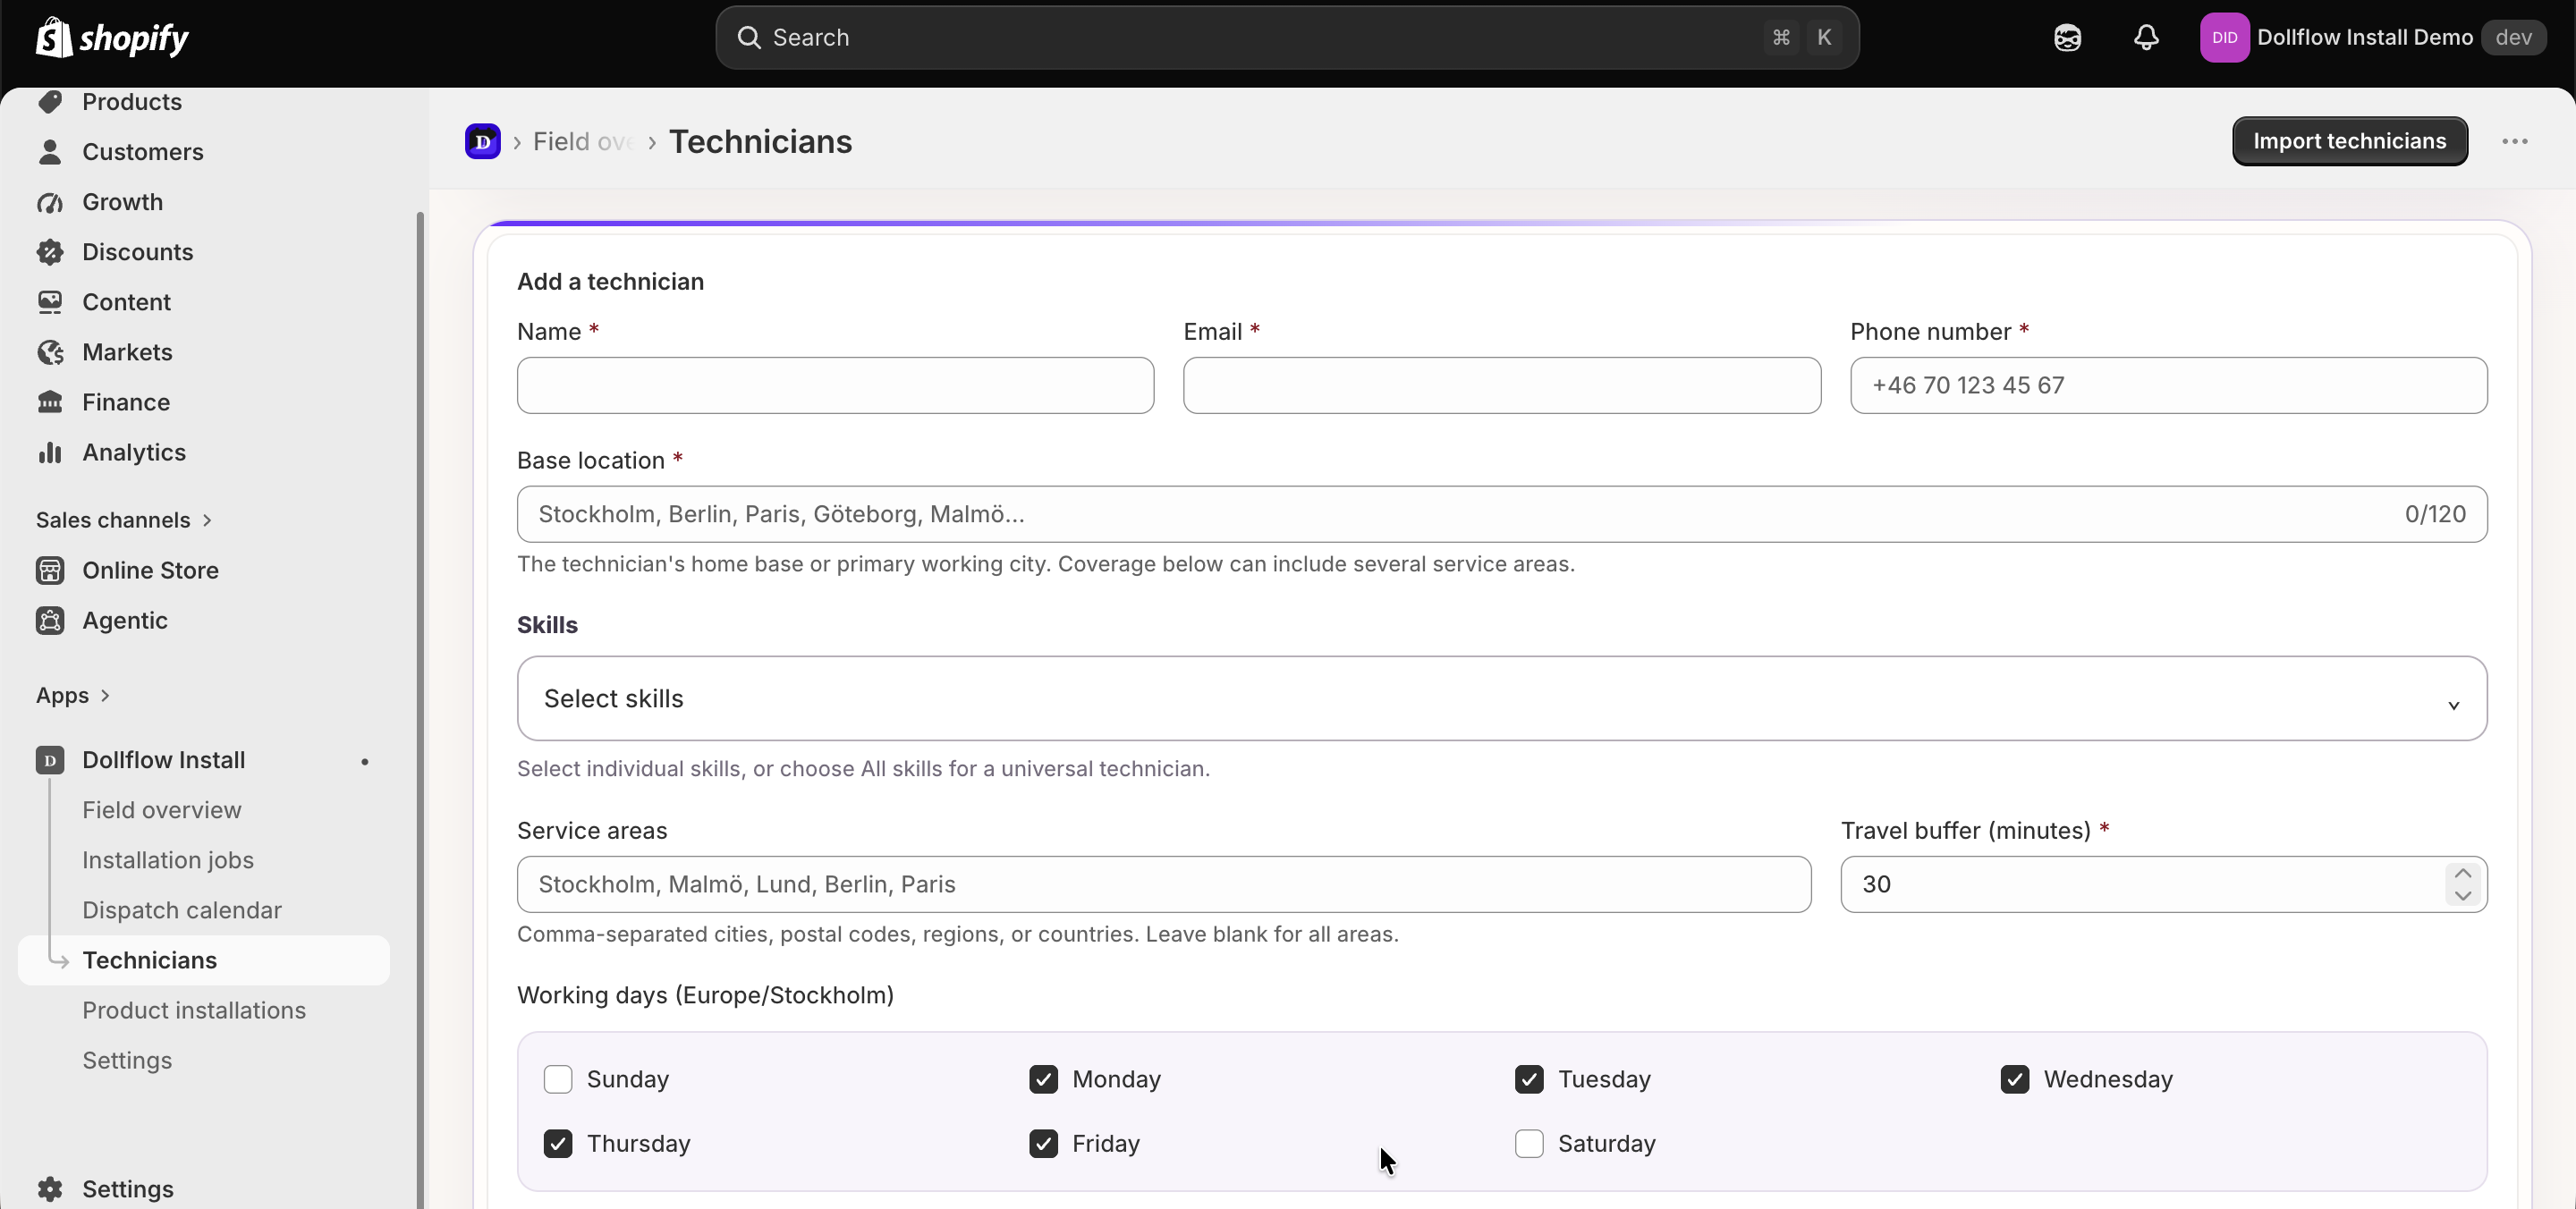Image resolution: width=2576 pixels, height=1209 pixels.
Task: Open the Dispatch calendar page
Action: [182, 910]
